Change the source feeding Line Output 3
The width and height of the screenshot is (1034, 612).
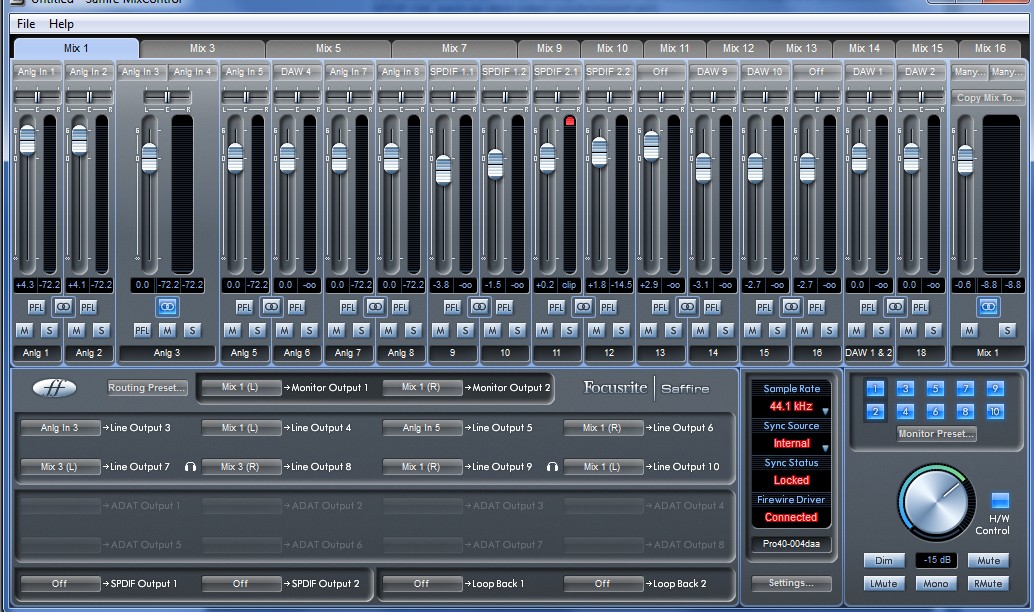[60, 427]
